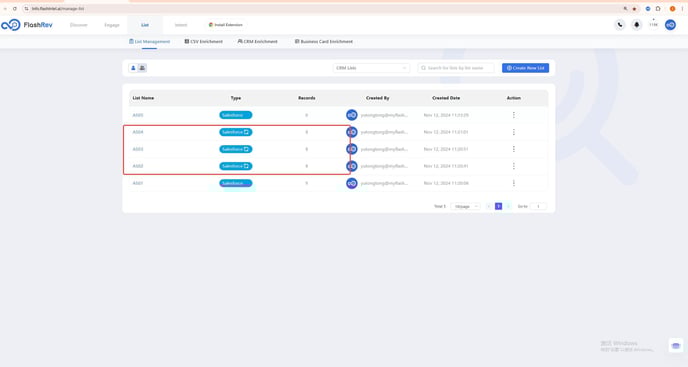Click the browser address bar URL
Viewport: 688px width, 367px height.
coord(57,9)
